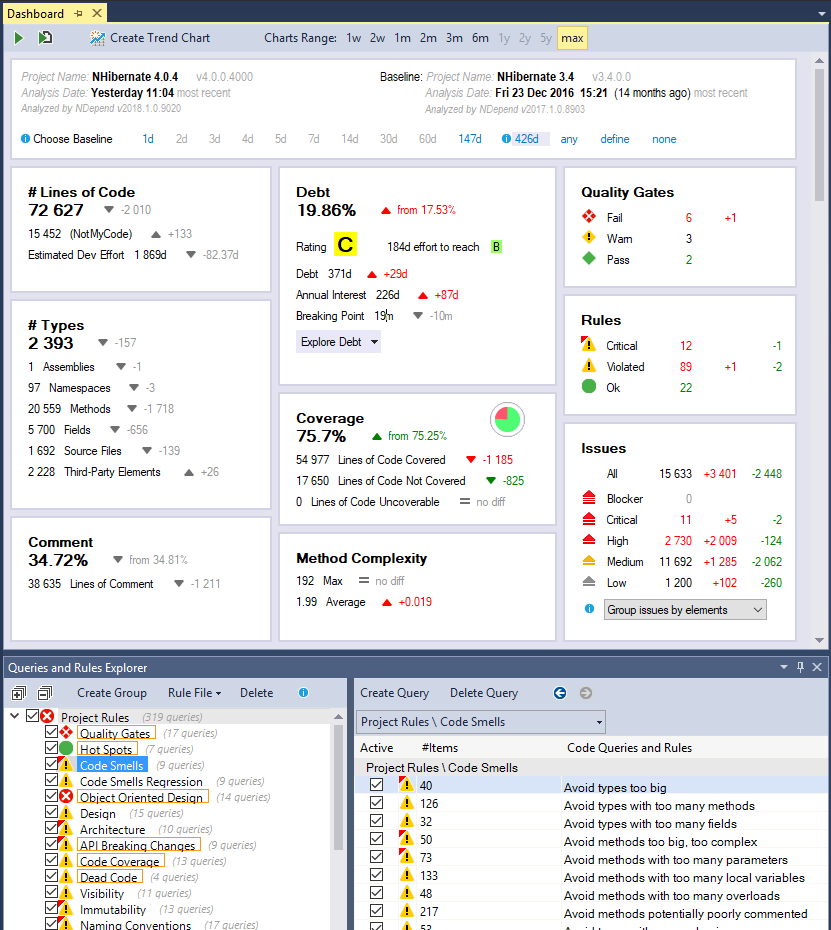Toggle the Object Oriented Design checkbox
The width and height of the screenshot is (831, 930).
(x=52, y=796)
